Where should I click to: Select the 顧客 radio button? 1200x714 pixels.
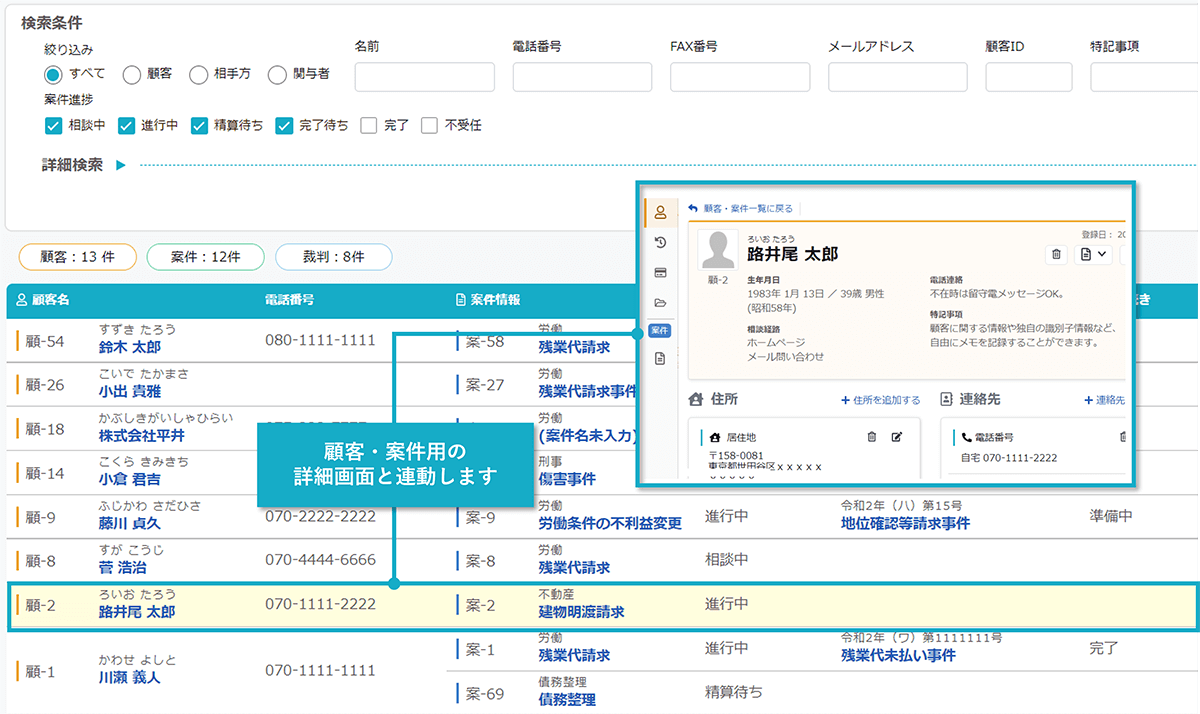(x=131, y=74)
